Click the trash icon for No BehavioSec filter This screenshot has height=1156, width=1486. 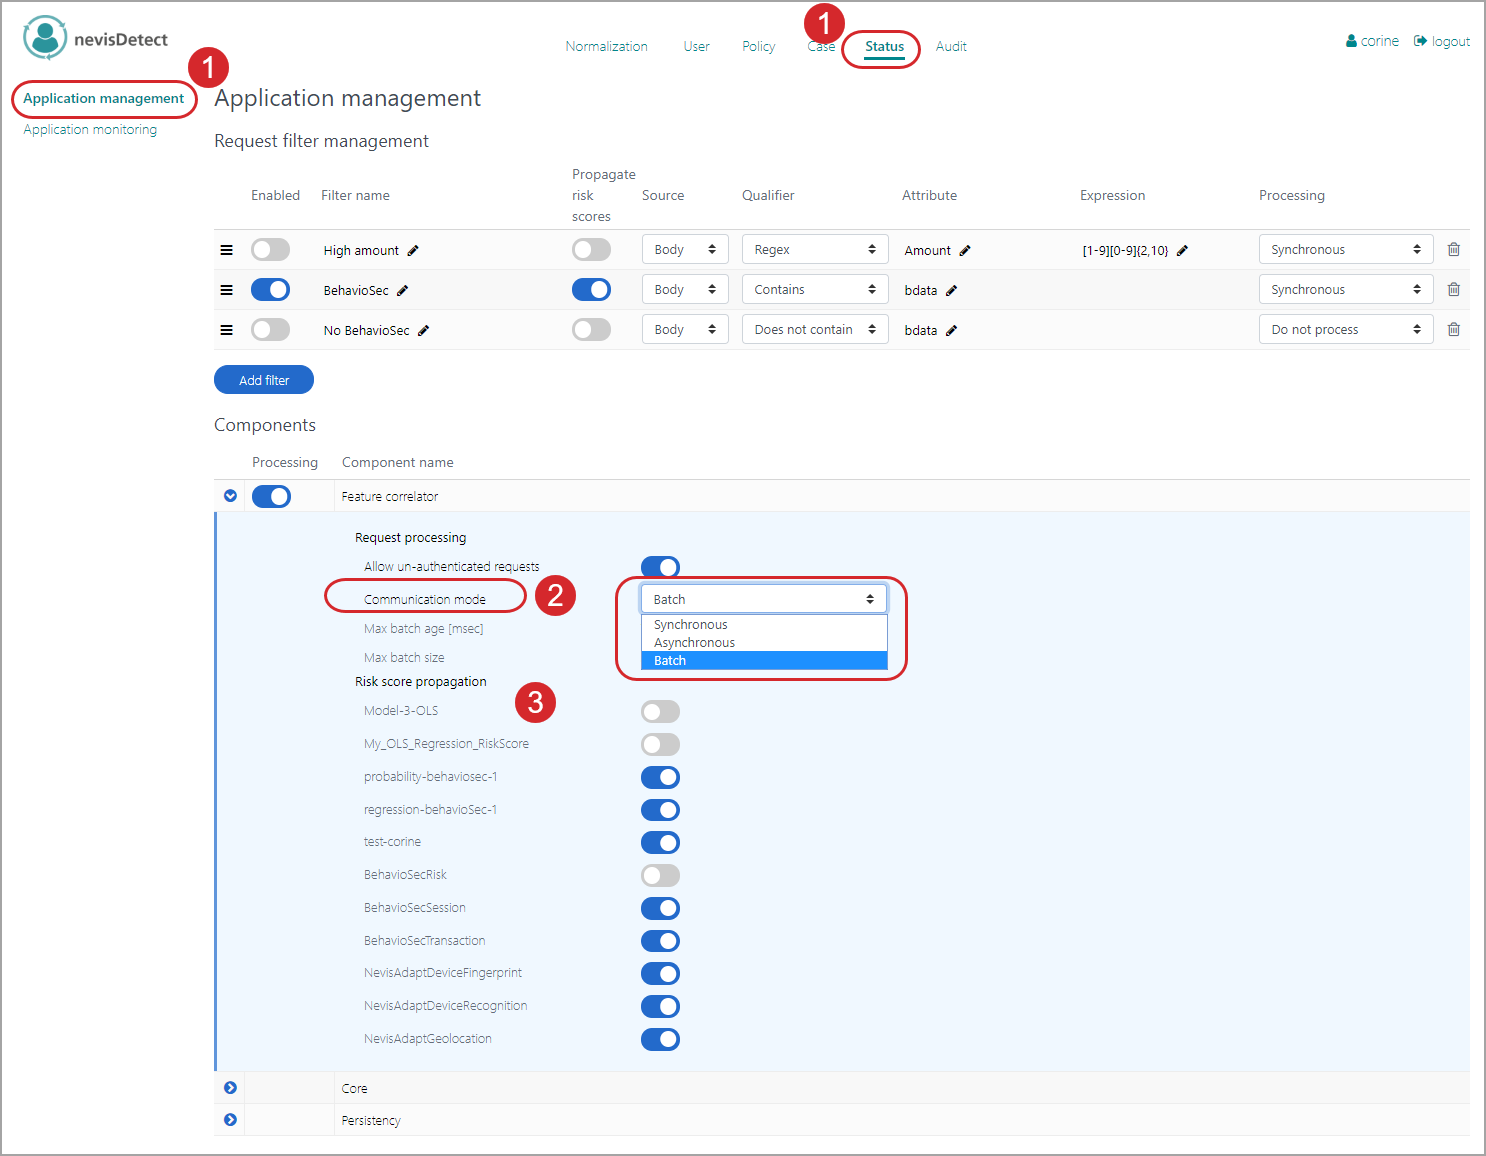(x=1453, y=330)
